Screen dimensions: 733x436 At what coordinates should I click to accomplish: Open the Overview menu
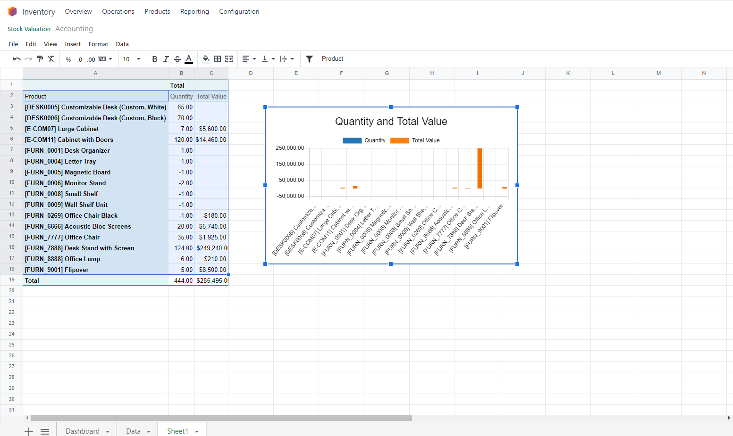coord(78,11)
